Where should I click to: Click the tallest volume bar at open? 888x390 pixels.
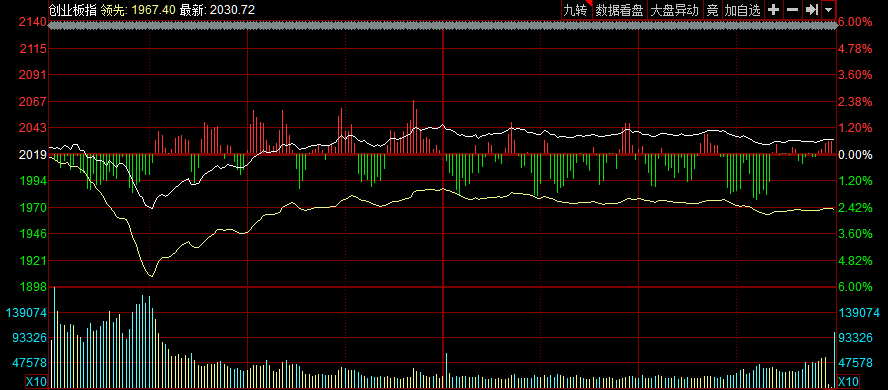point(54,337)
